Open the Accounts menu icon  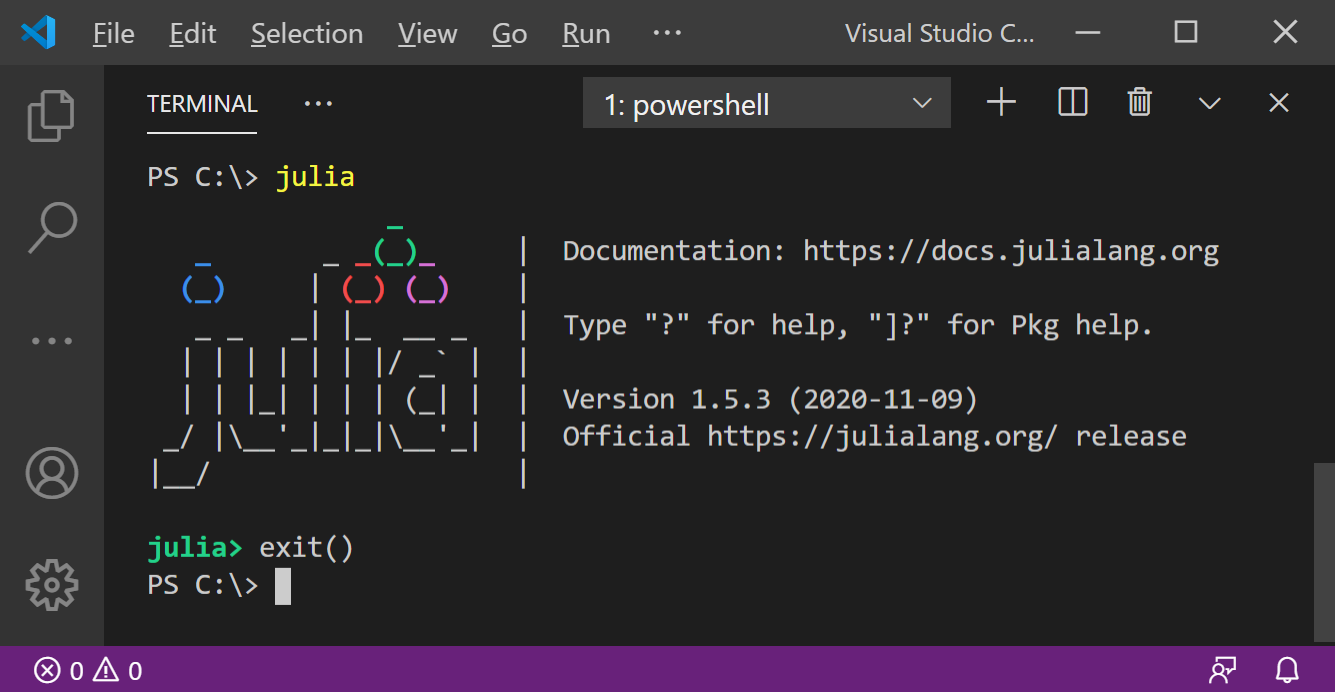(51, 473)
